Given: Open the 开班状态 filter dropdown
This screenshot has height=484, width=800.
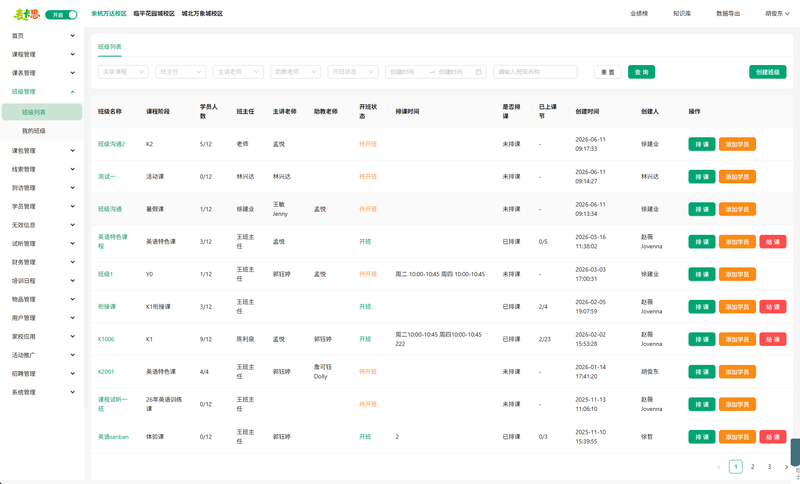Looking at the screenshot, I should (353, 72).
